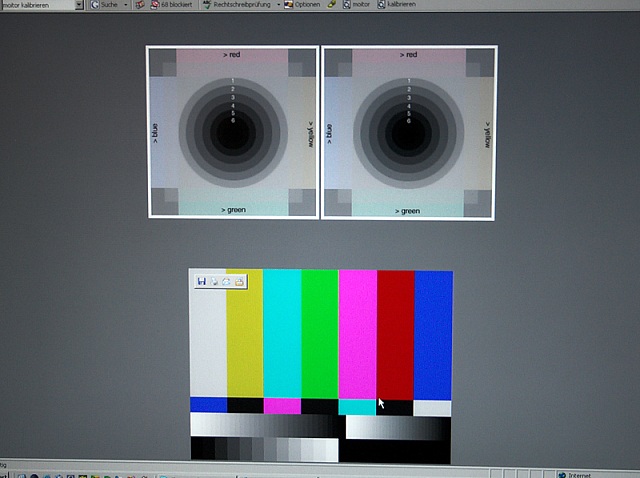Image resolution: width=640 pixels, height=478 pixels.
Task: Open the dropdown arrow beside Suche
Action: 125,5
